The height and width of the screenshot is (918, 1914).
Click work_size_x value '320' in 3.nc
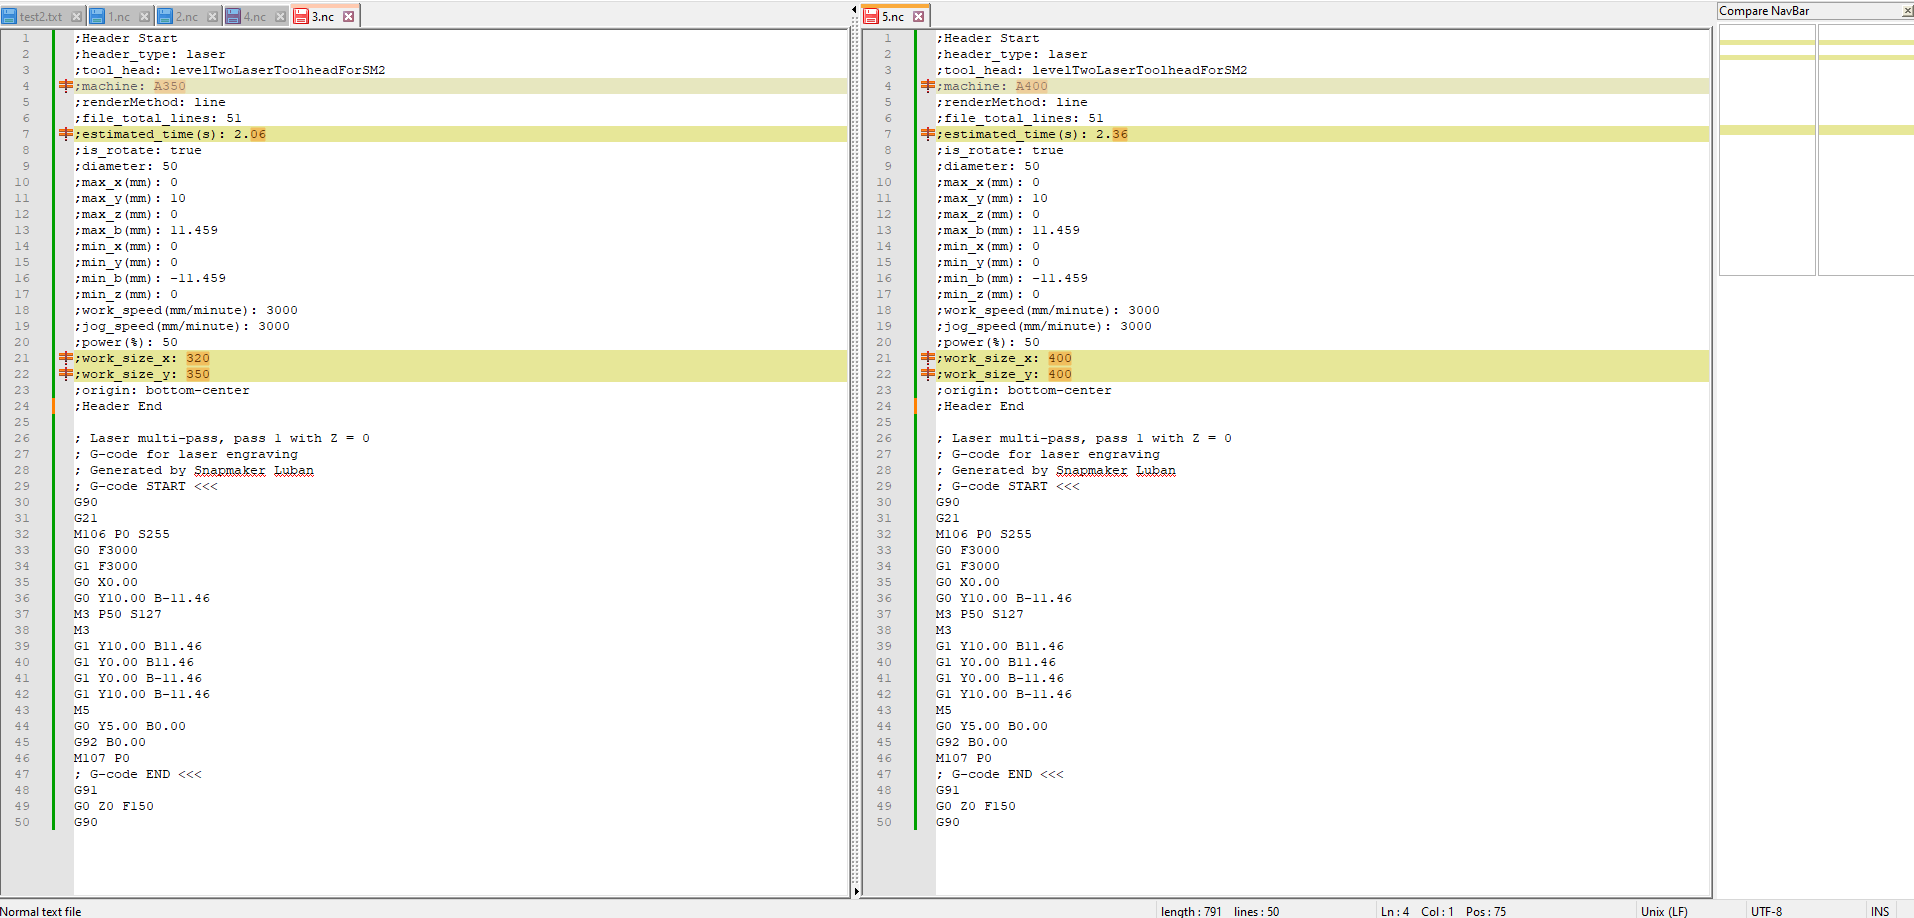[x=198, y=358]
